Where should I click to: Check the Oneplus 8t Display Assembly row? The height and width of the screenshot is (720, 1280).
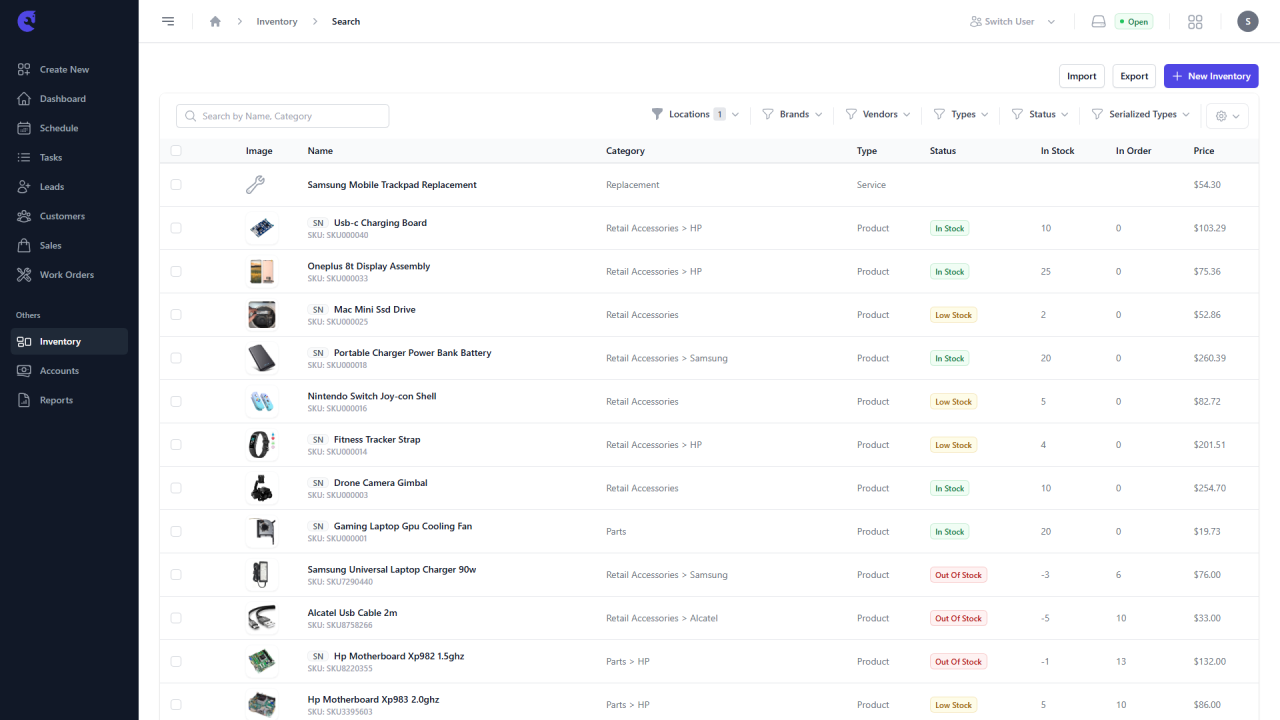(x=176, y=271)
